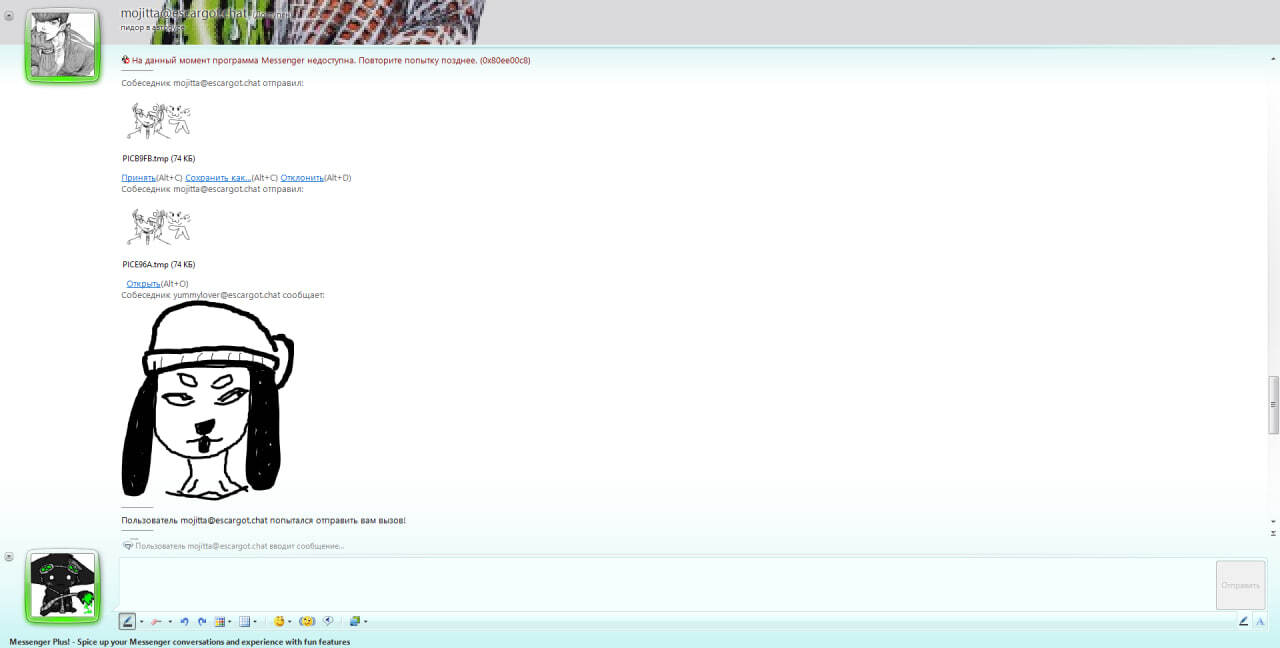Click 'yummylover@escargot.chat сообщает' line

click(223, 295)
